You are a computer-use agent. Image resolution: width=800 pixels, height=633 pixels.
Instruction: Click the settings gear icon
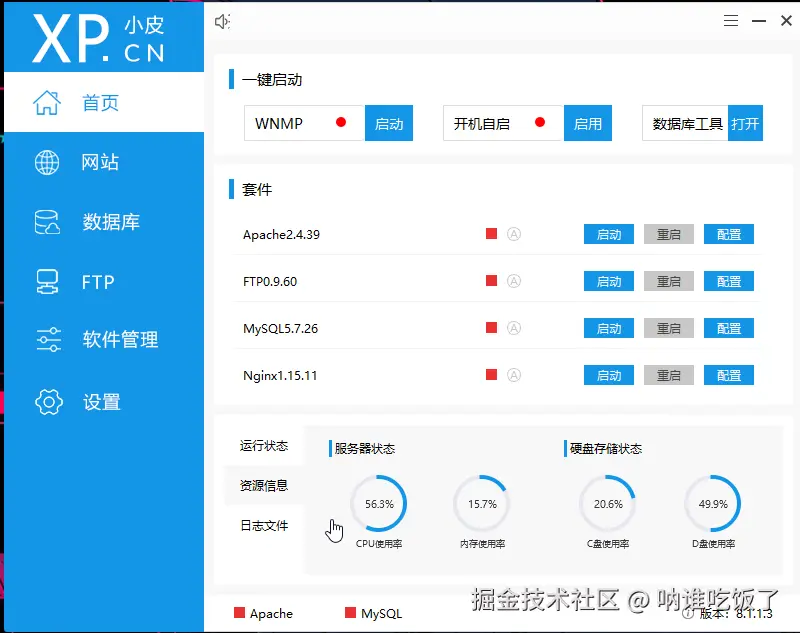coord(49,402)
